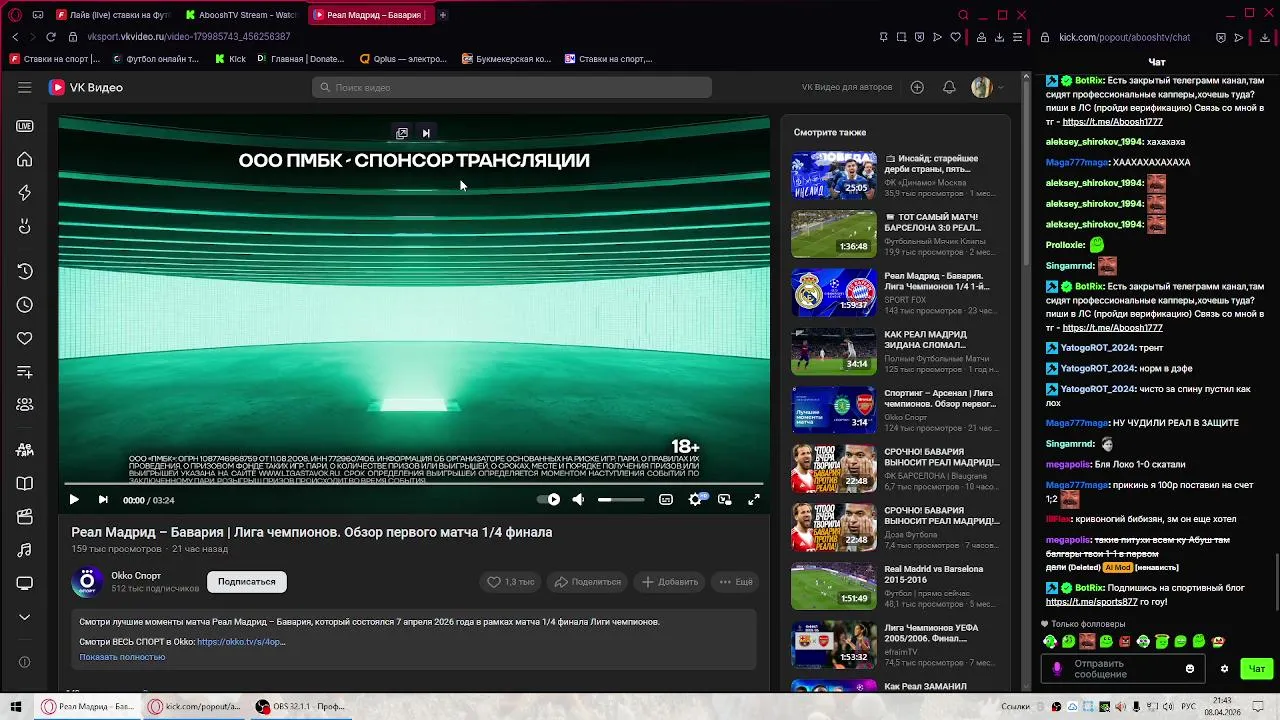Click 'Подписаться' subscribe button
Viewport: 1280px width, 720px height.
(x=247, y=581)
